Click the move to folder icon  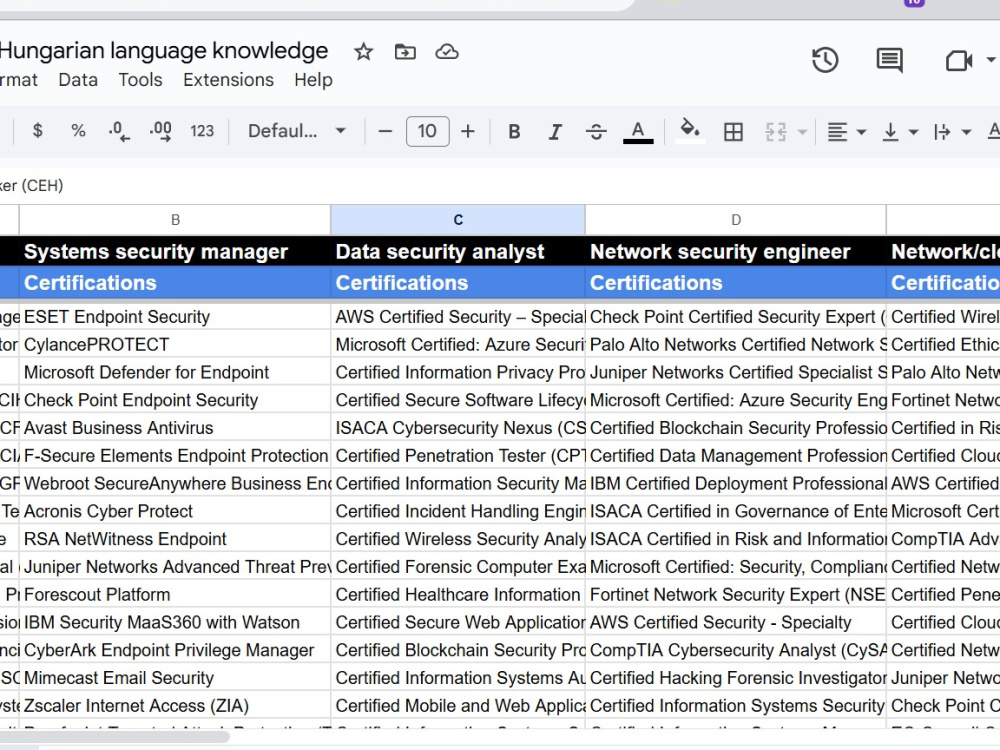pyautogui.click(x=405, y=52)
